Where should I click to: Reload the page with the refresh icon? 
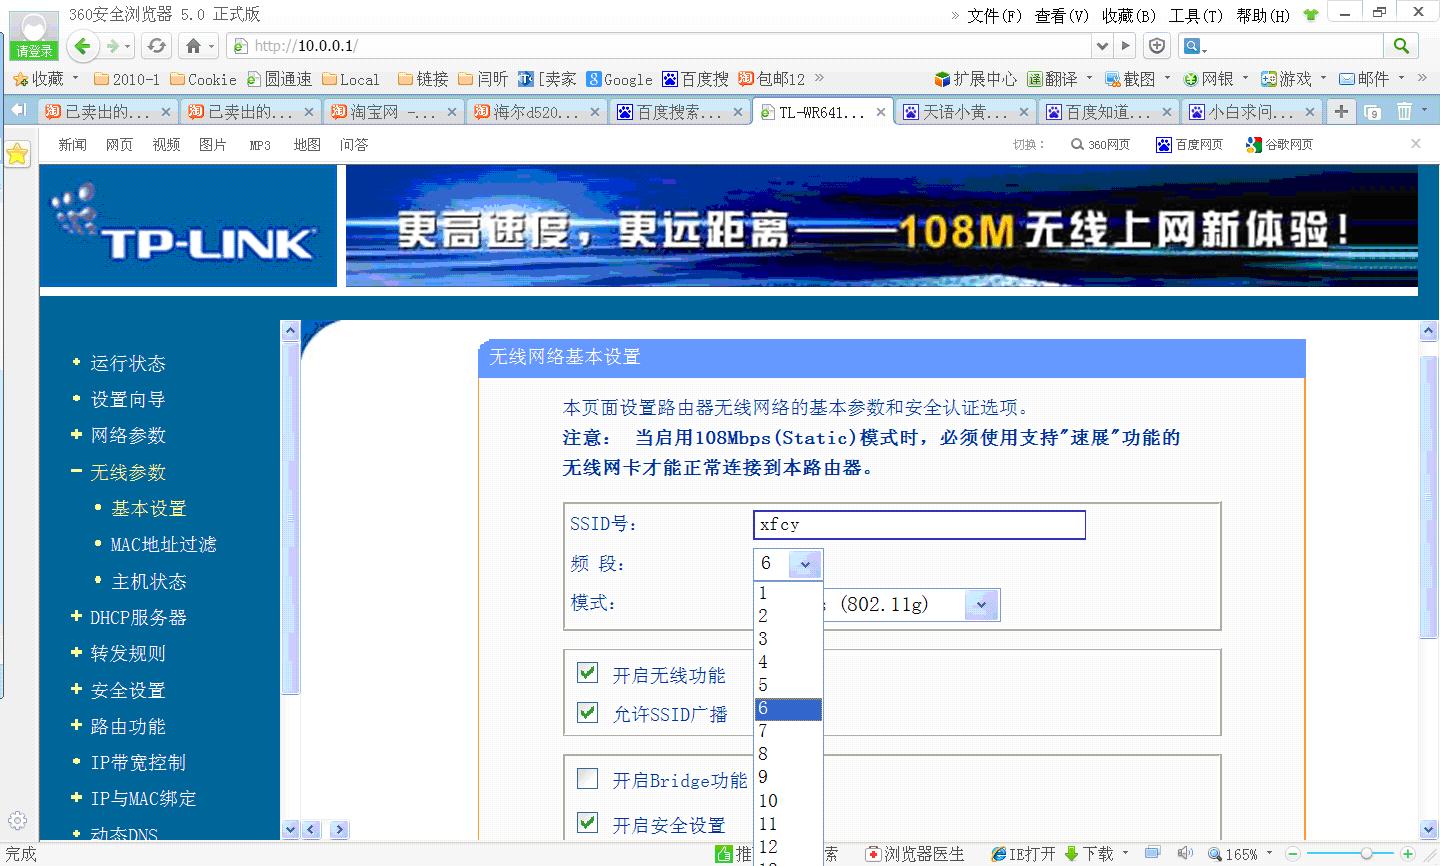point(156,46)
